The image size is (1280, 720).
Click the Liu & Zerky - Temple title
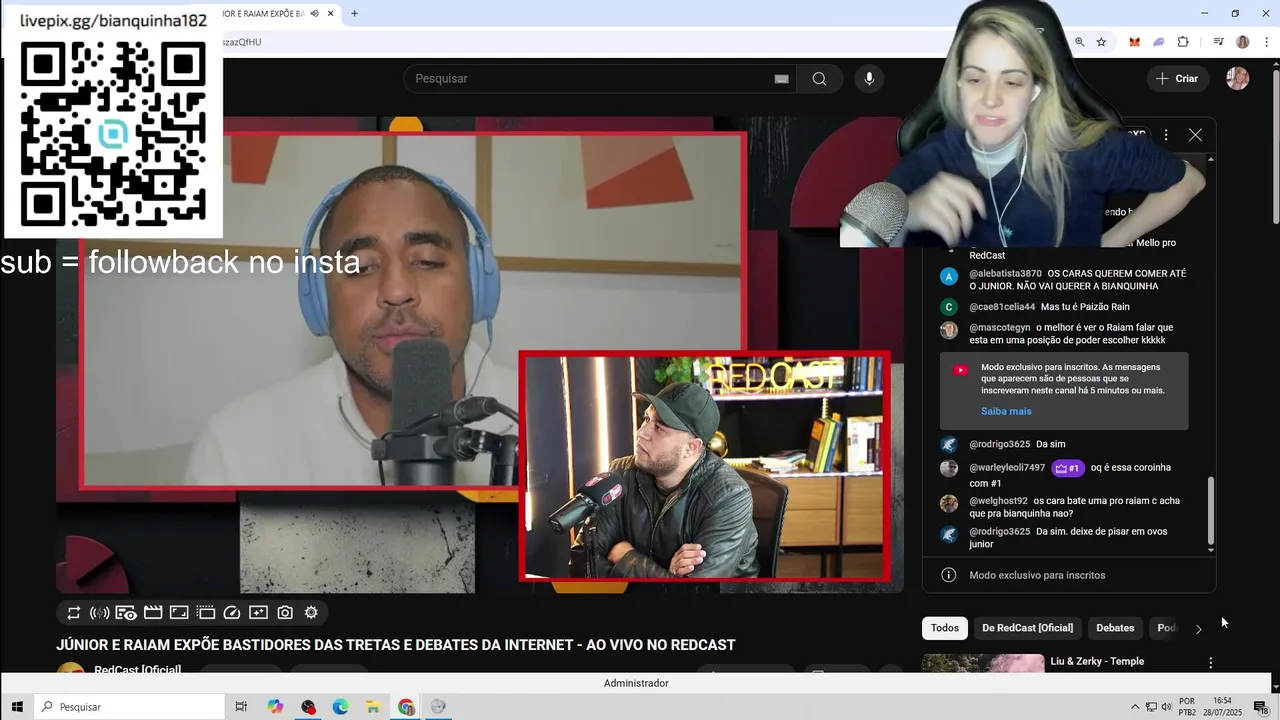1097,661
